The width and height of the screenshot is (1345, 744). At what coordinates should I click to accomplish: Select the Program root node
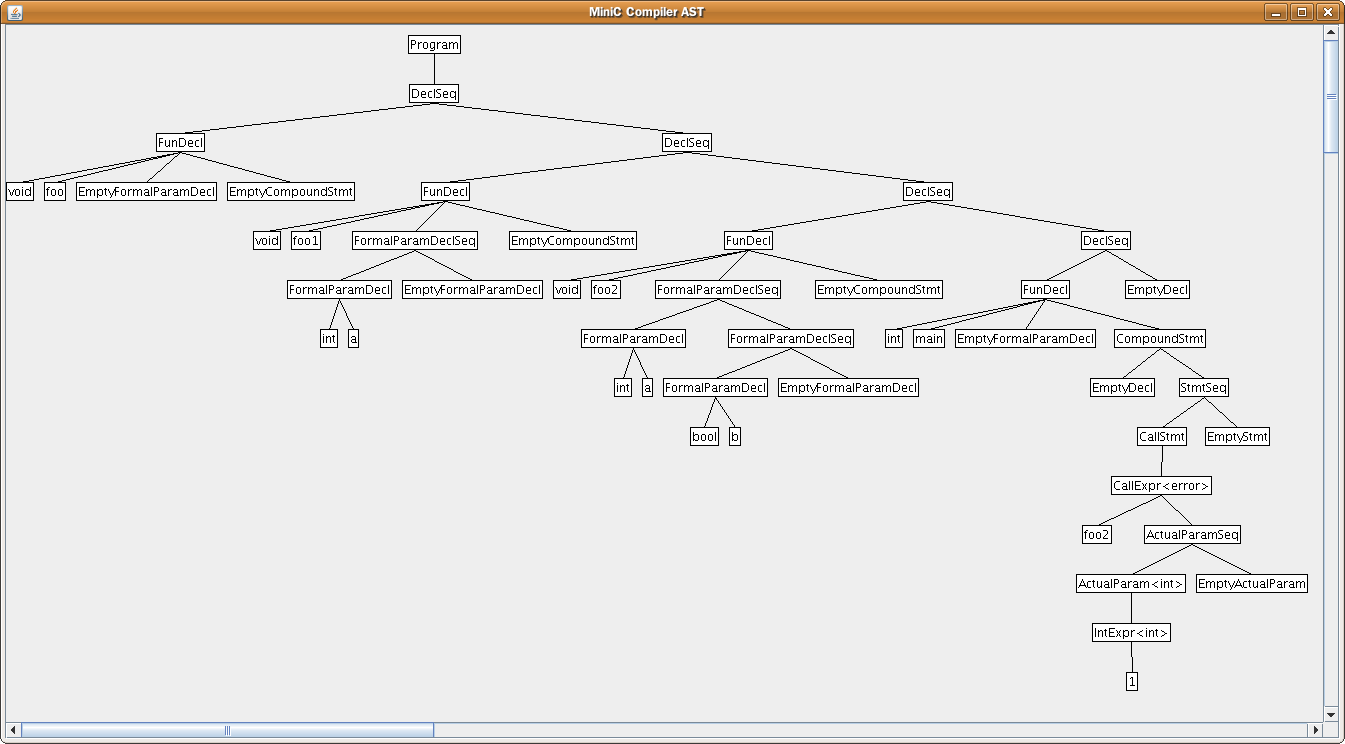pyautogui.click(x=435, y=45)
